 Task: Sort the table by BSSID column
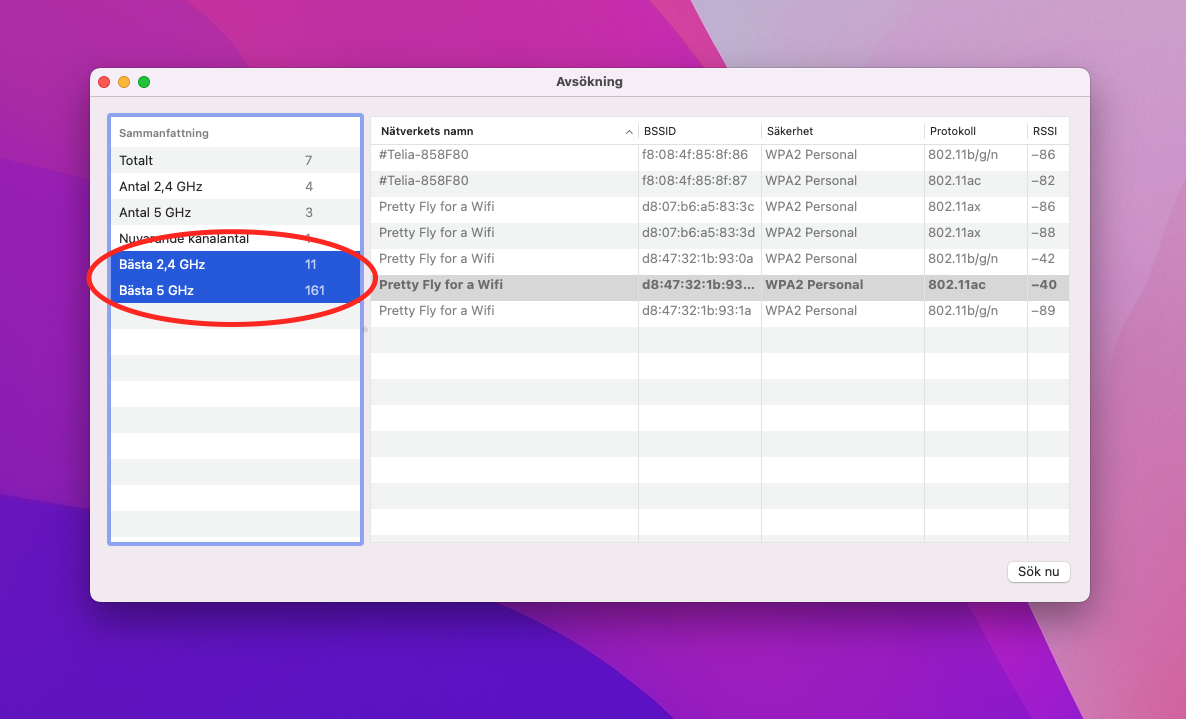(699, 132)
